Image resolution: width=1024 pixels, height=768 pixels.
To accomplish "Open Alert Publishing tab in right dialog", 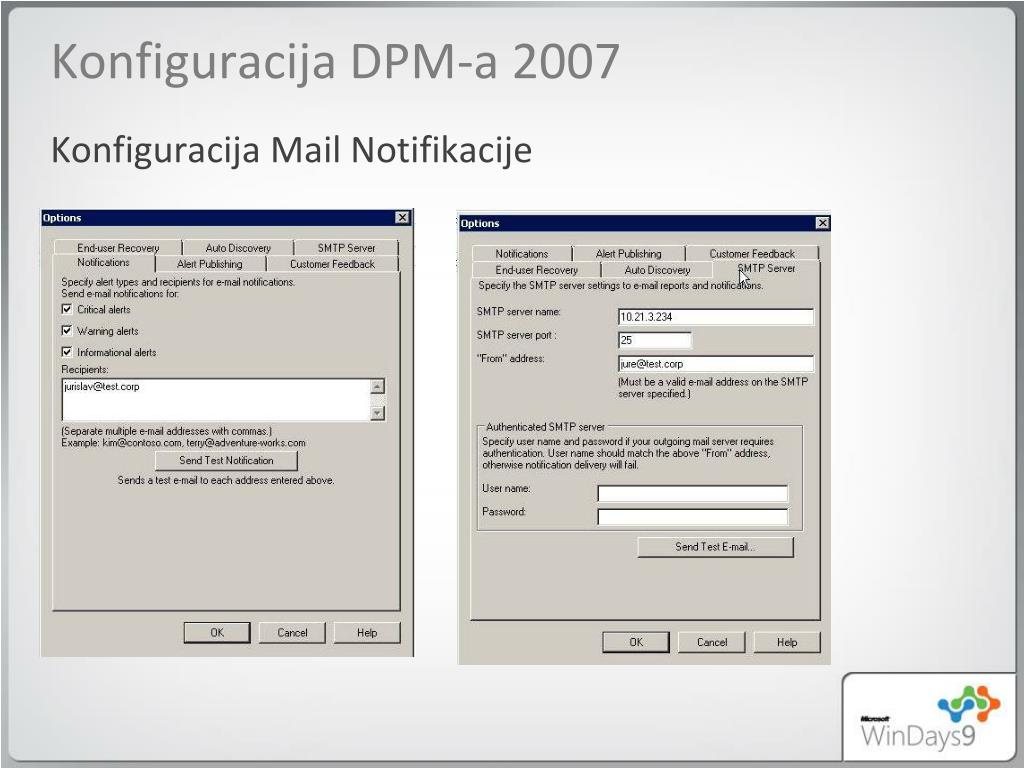I will coord(628,253).
